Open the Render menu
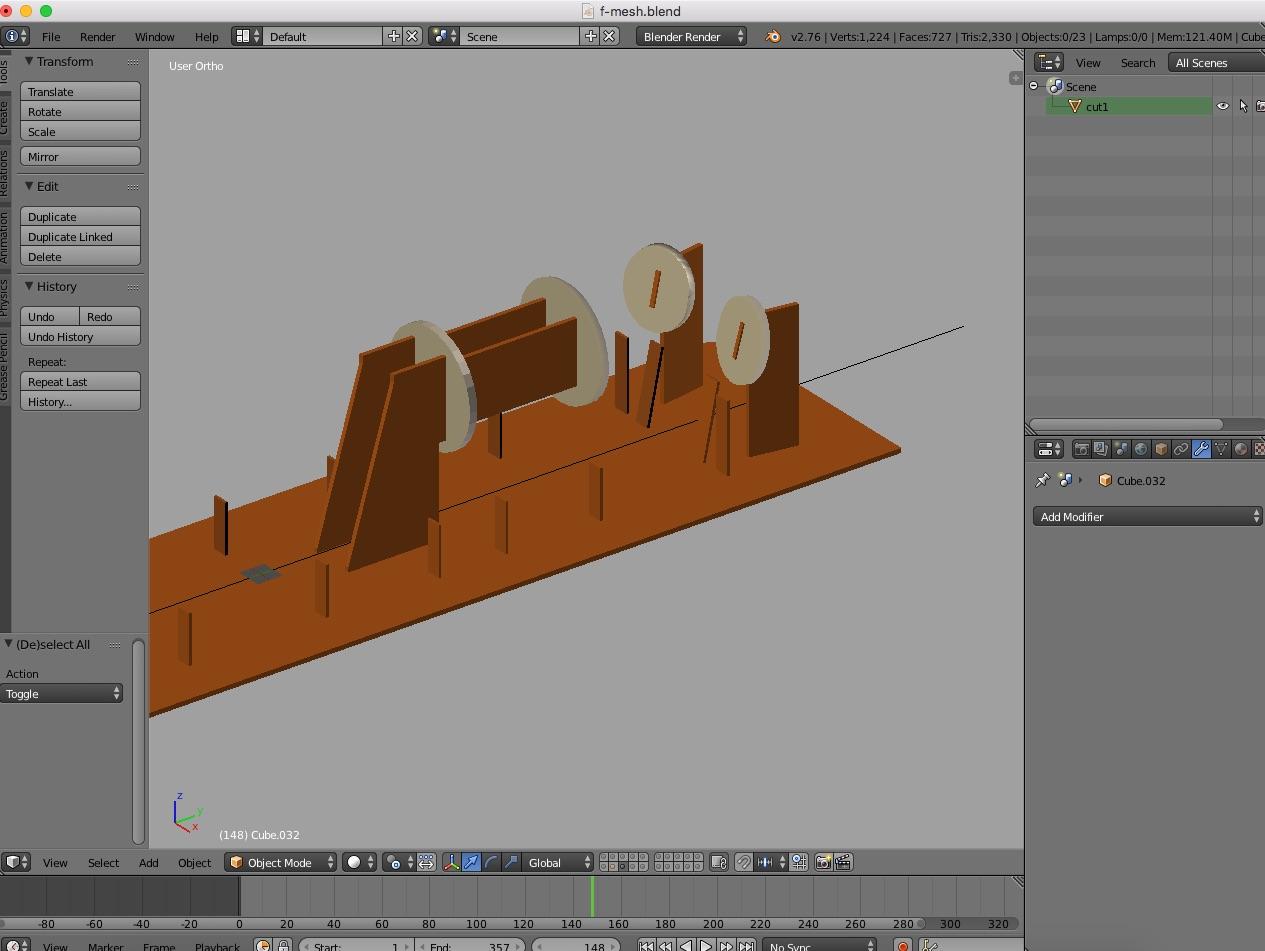The width and height of the screenshot is (1265, 951). [97, 37]
